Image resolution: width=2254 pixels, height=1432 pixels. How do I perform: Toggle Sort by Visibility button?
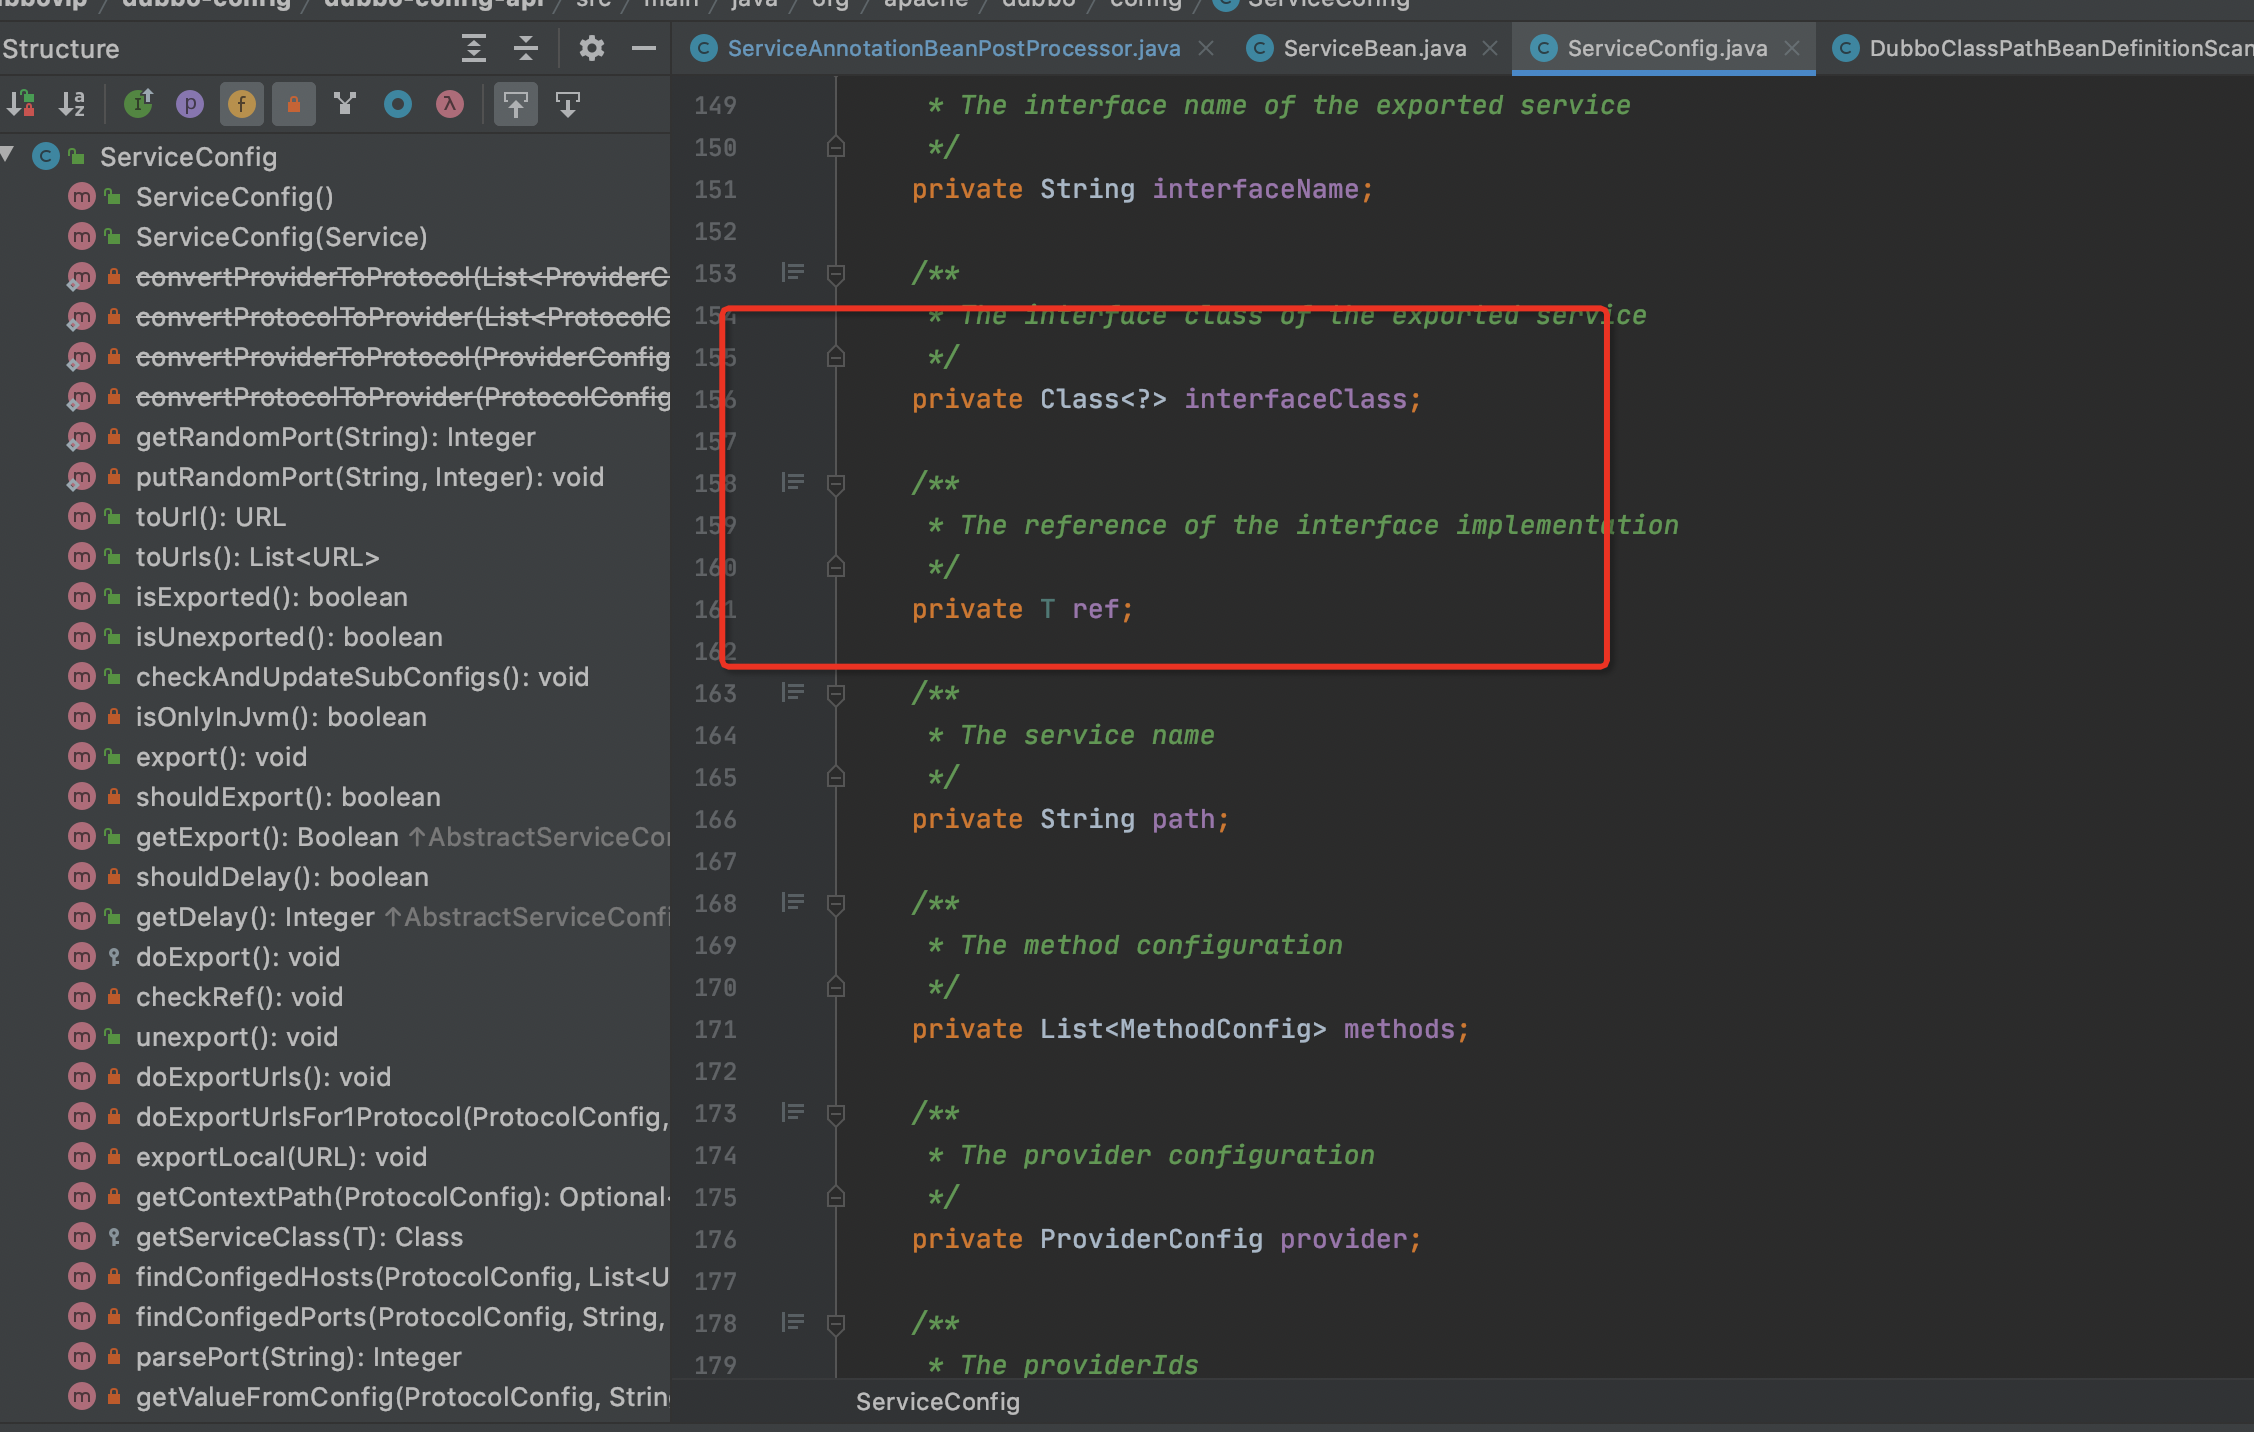coord(22,104)
